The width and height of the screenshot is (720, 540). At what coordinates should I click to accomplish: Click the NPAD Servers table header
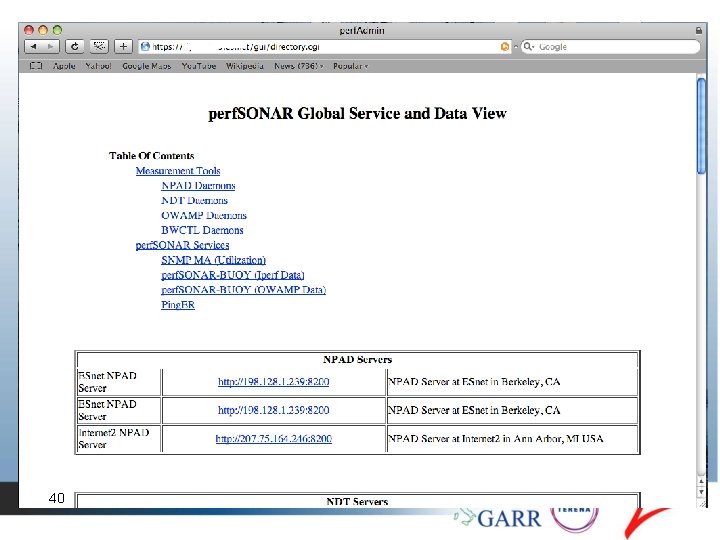(357, 360)
